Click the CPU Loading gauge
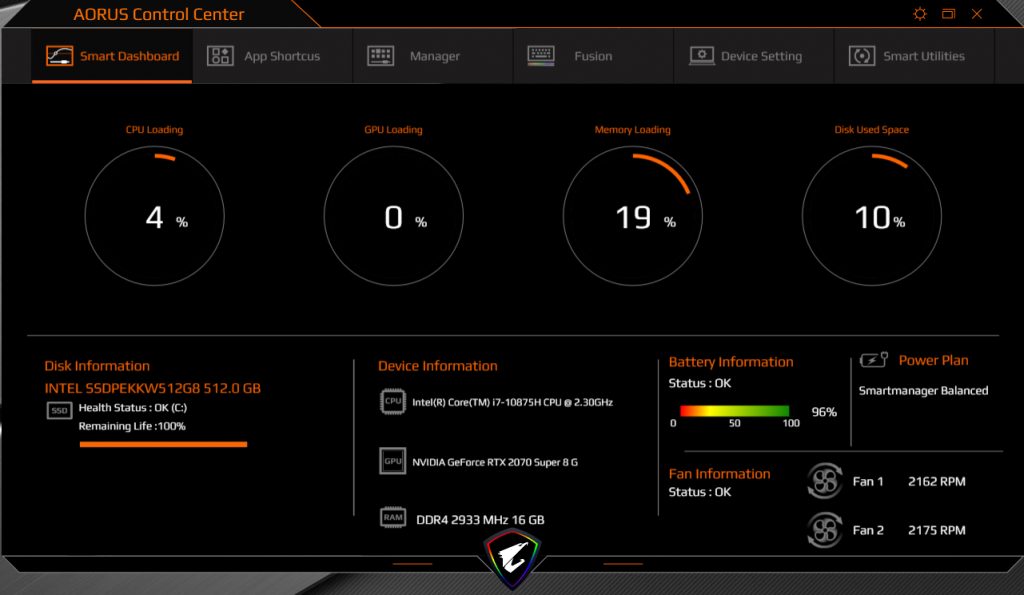The width and height of the screenshot is (1024, 595). (x=155, y=216)
